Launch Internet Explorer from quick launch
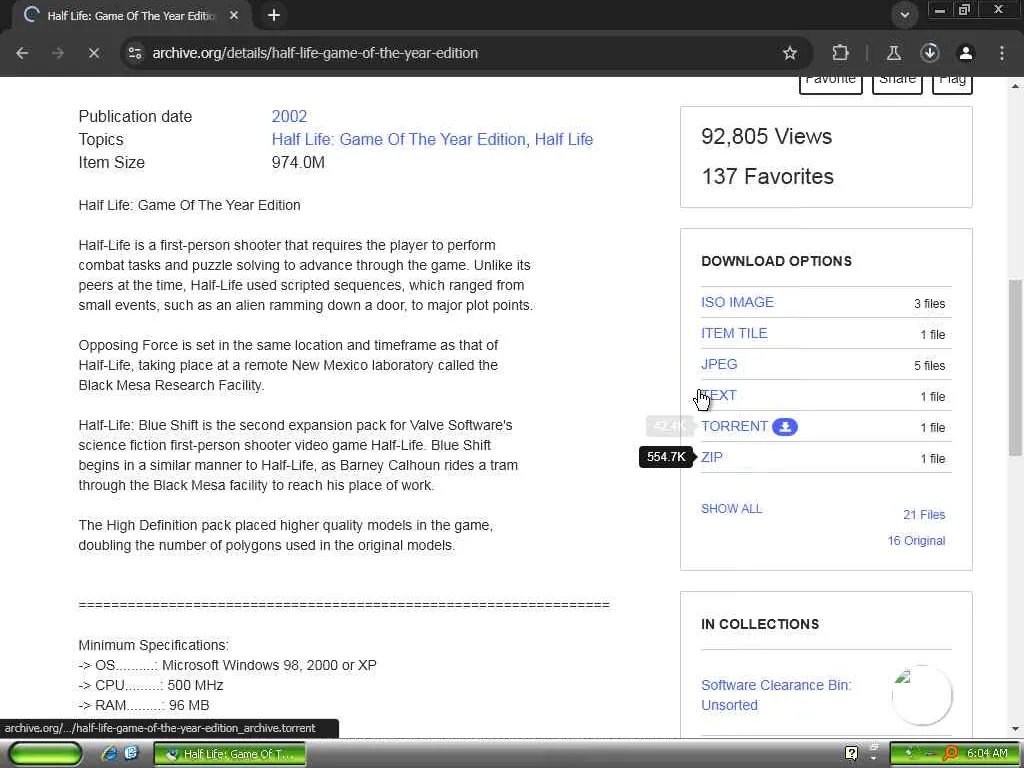The width and height of the screenshot is (1024, 768). [x=109, y=754]
